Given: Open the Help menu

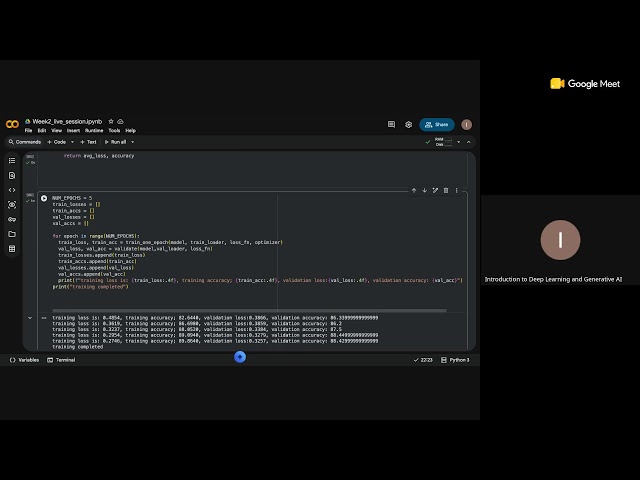Looking at the screenshot, I should click(x=131, y=131).
